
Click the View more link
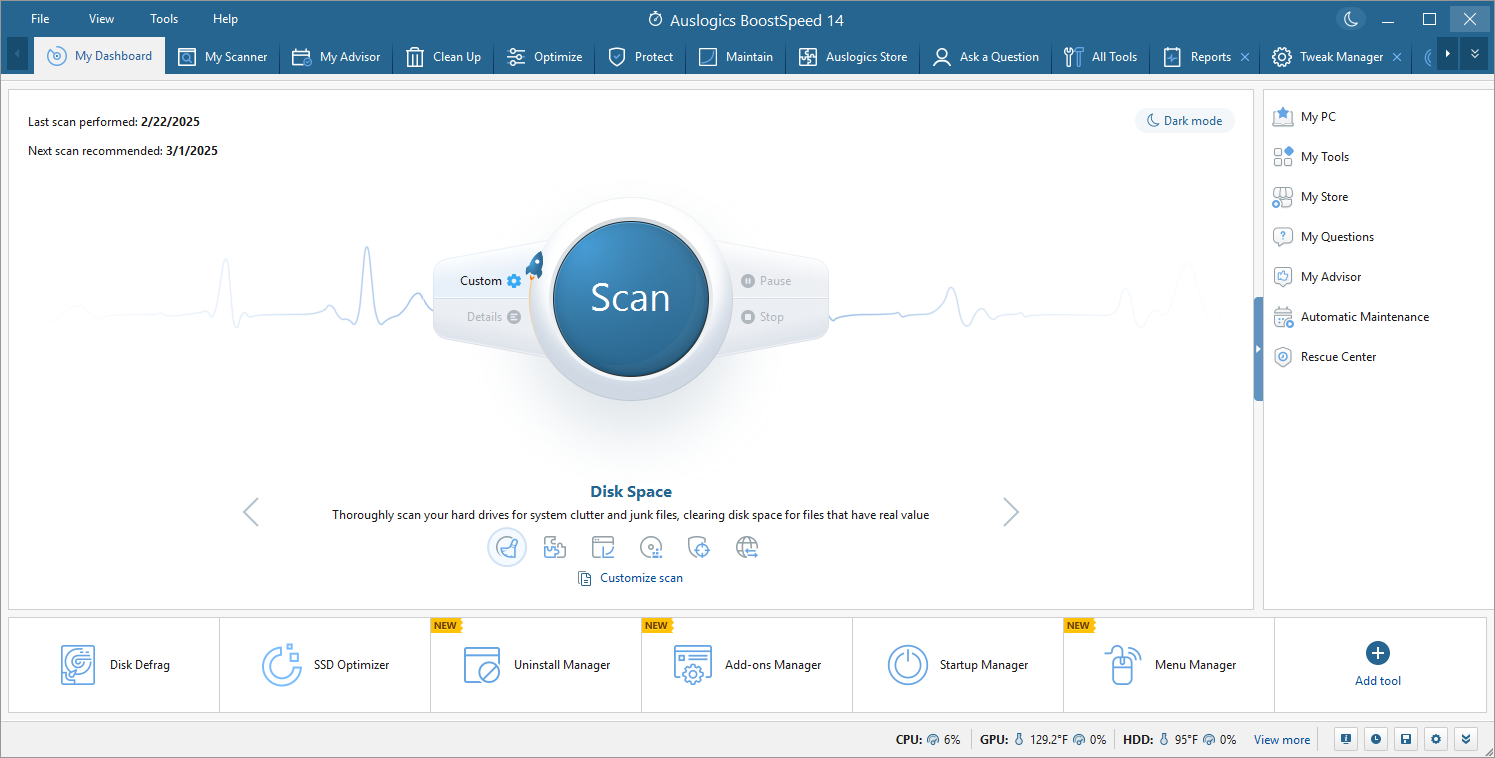1282,740
